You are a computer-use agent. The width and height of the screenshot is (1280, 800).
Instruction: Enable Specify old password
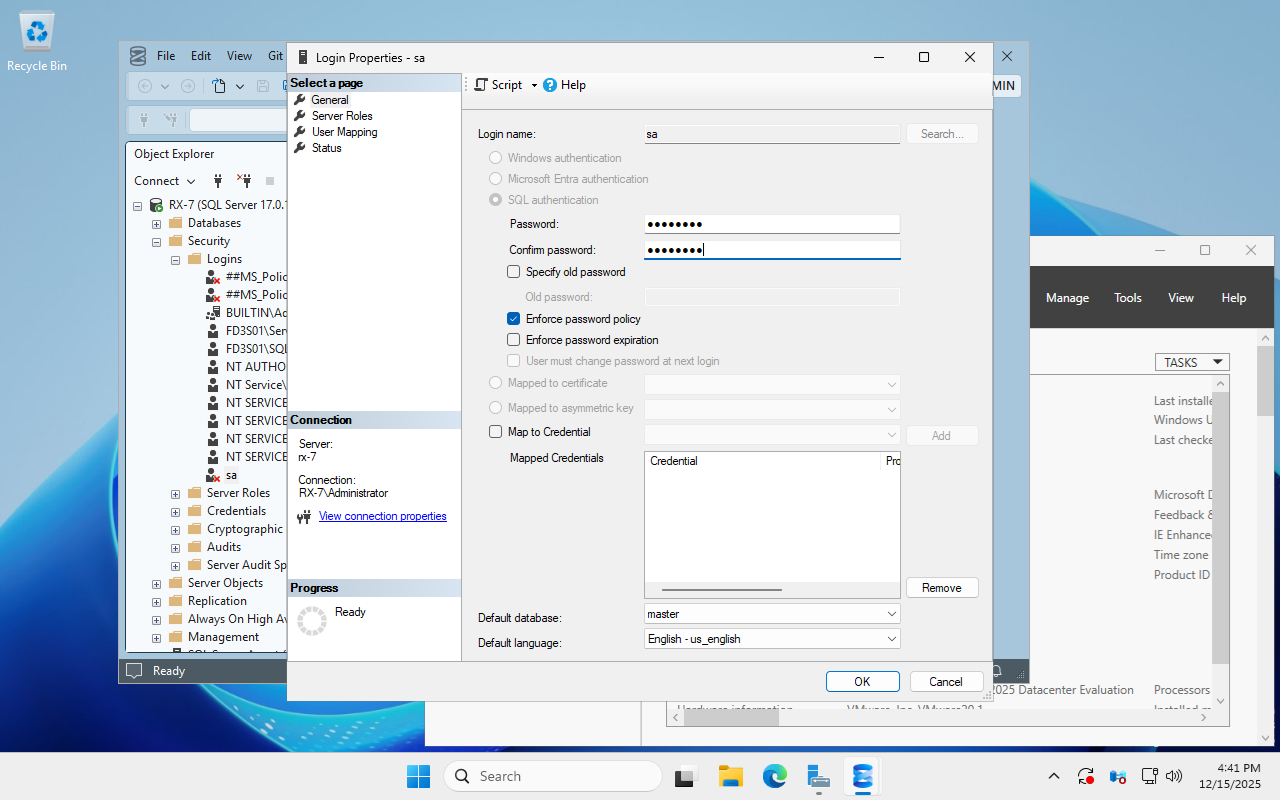point(513,271)
